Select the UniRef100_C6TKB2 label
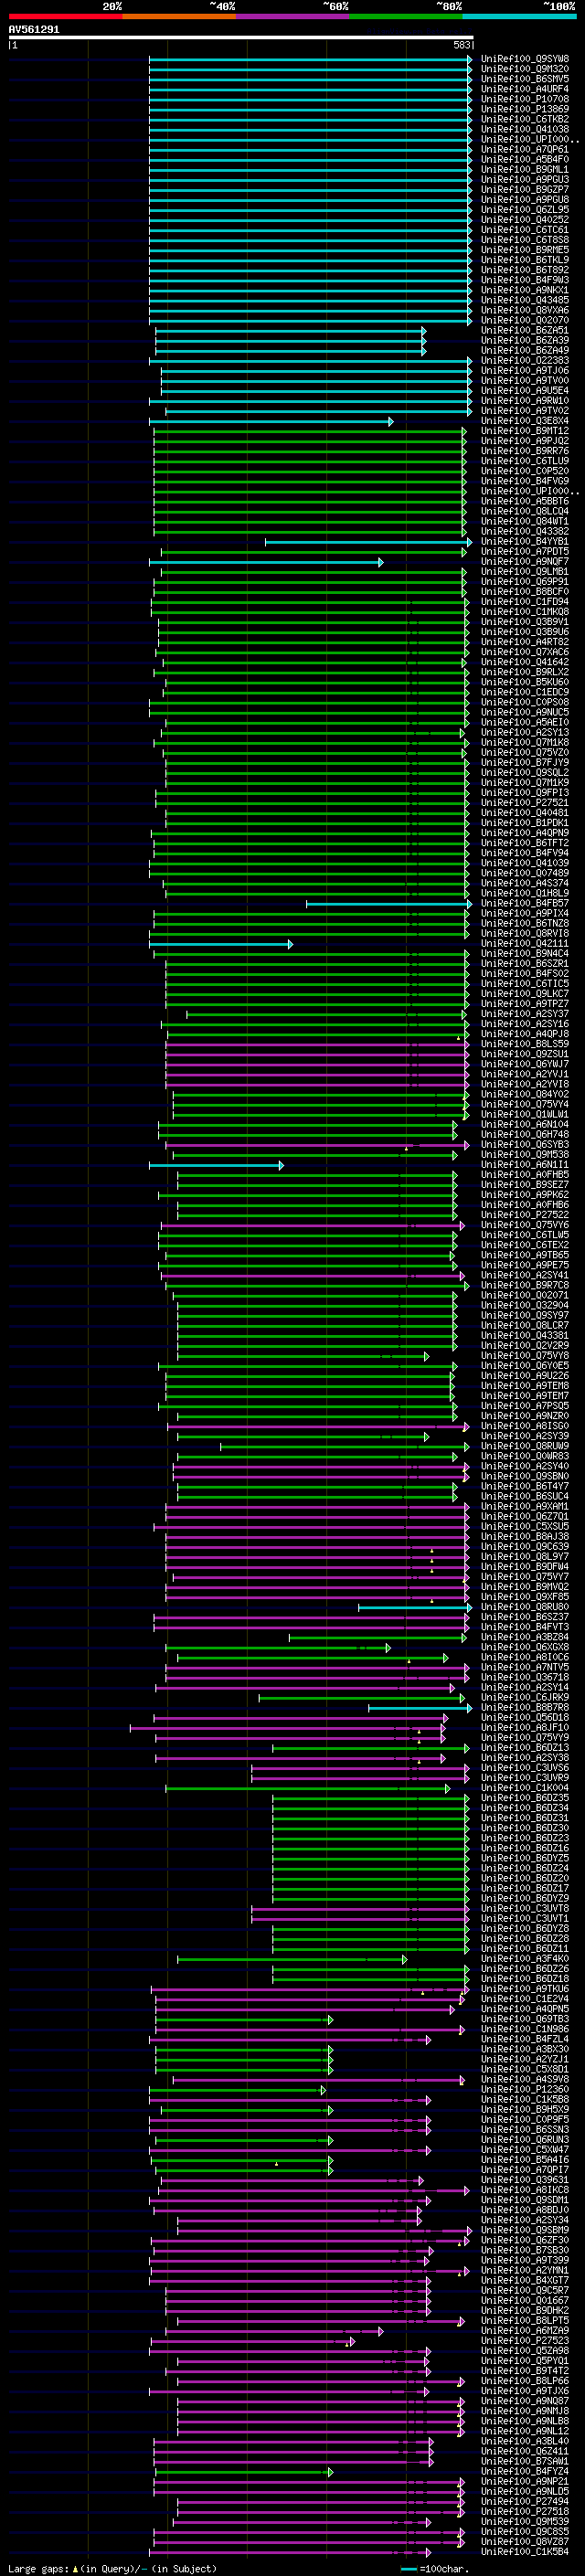 click(525, 119)
